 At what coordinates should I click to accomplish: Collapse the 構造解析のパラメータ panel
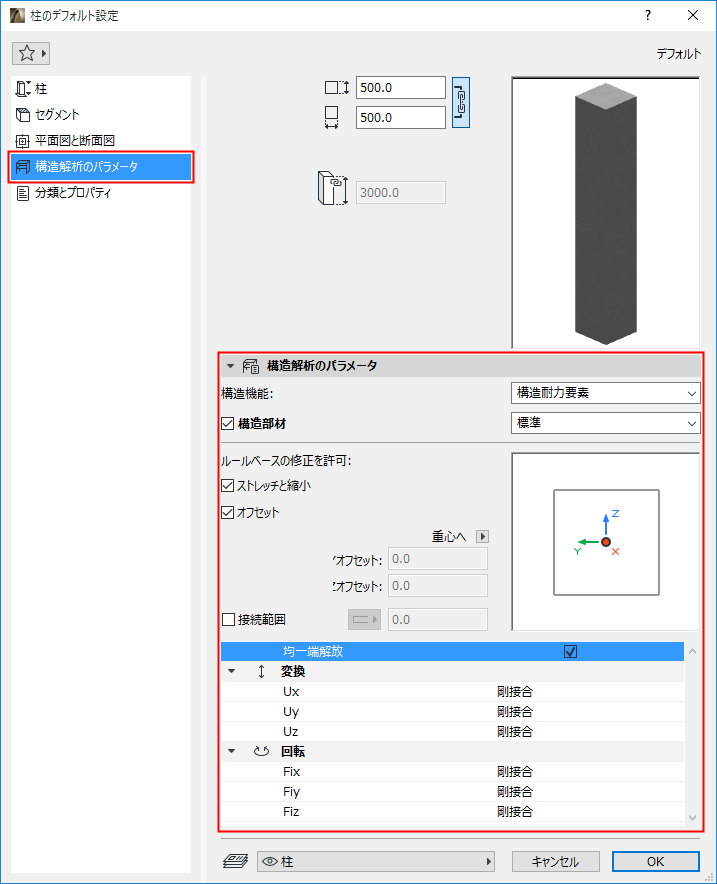[x=230, y=366]
